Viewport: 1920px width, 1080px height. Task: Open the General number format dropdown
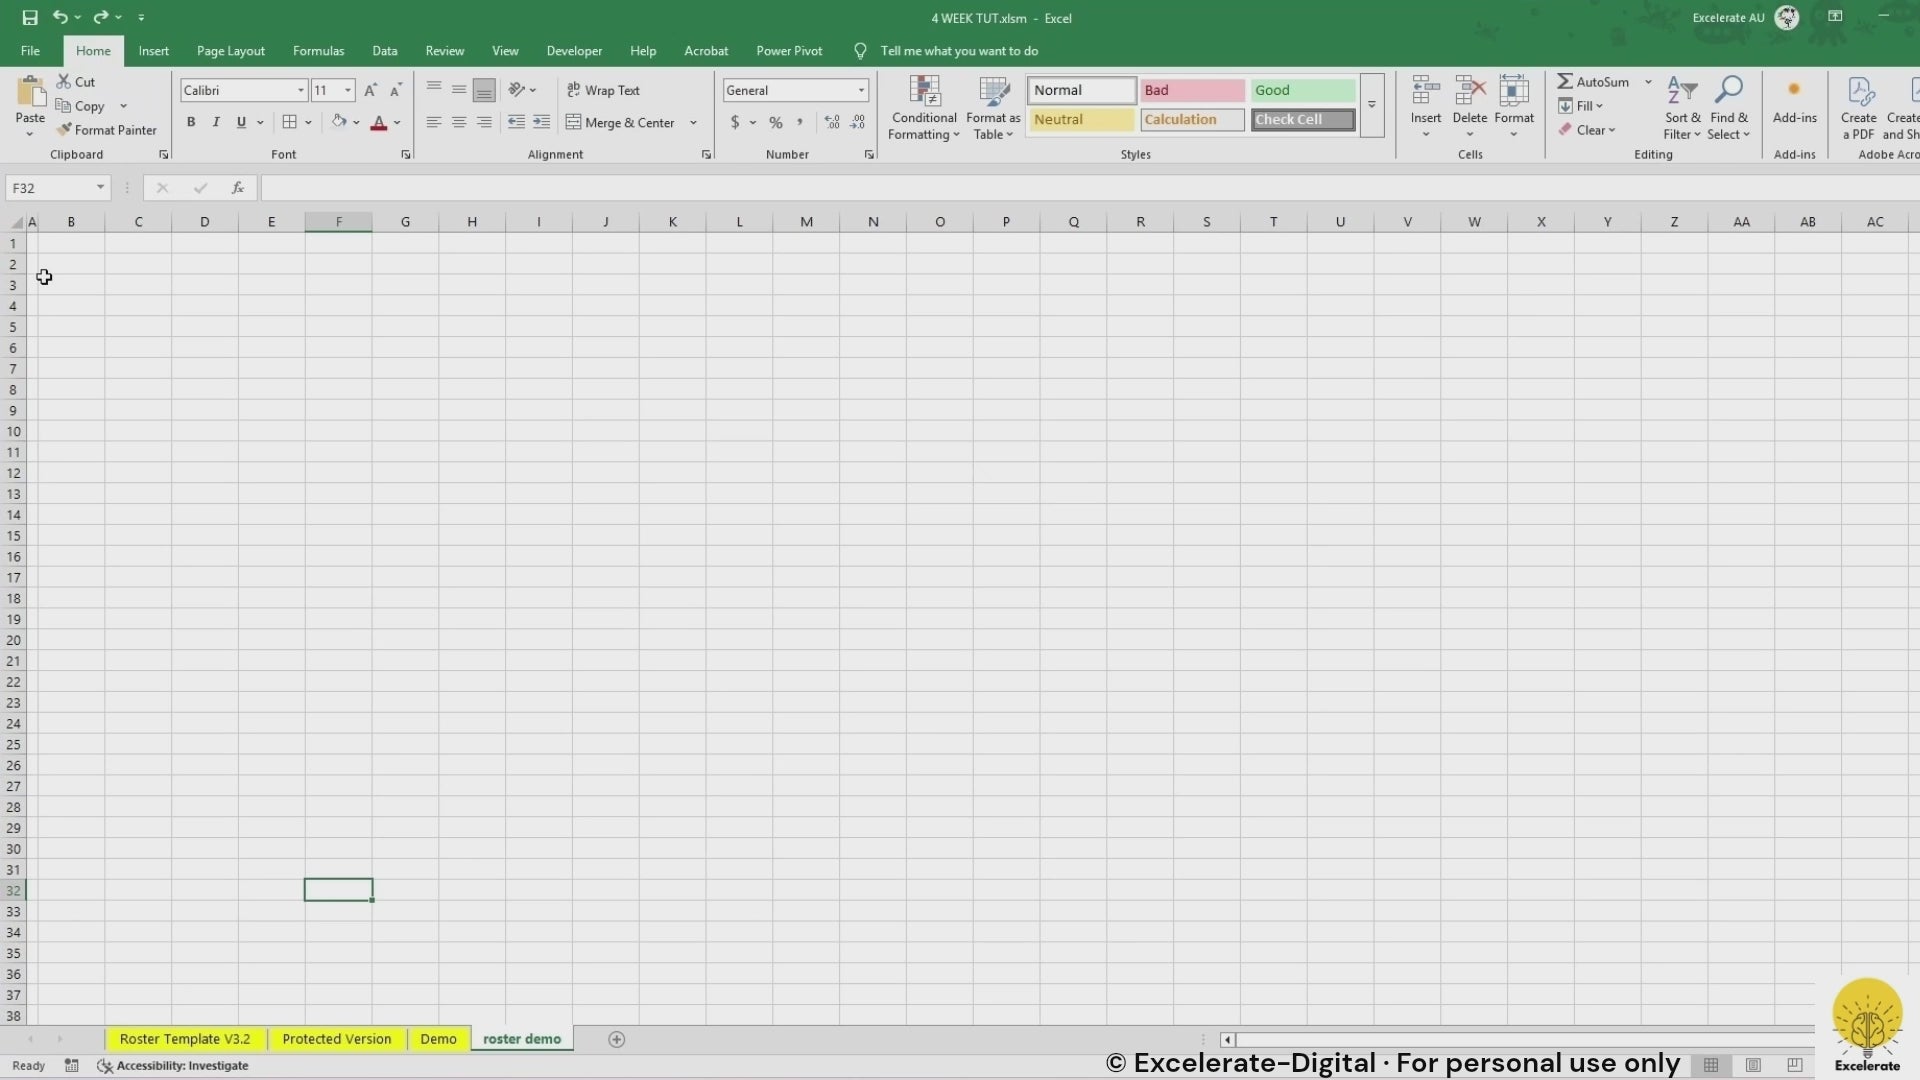click(860, 90)
